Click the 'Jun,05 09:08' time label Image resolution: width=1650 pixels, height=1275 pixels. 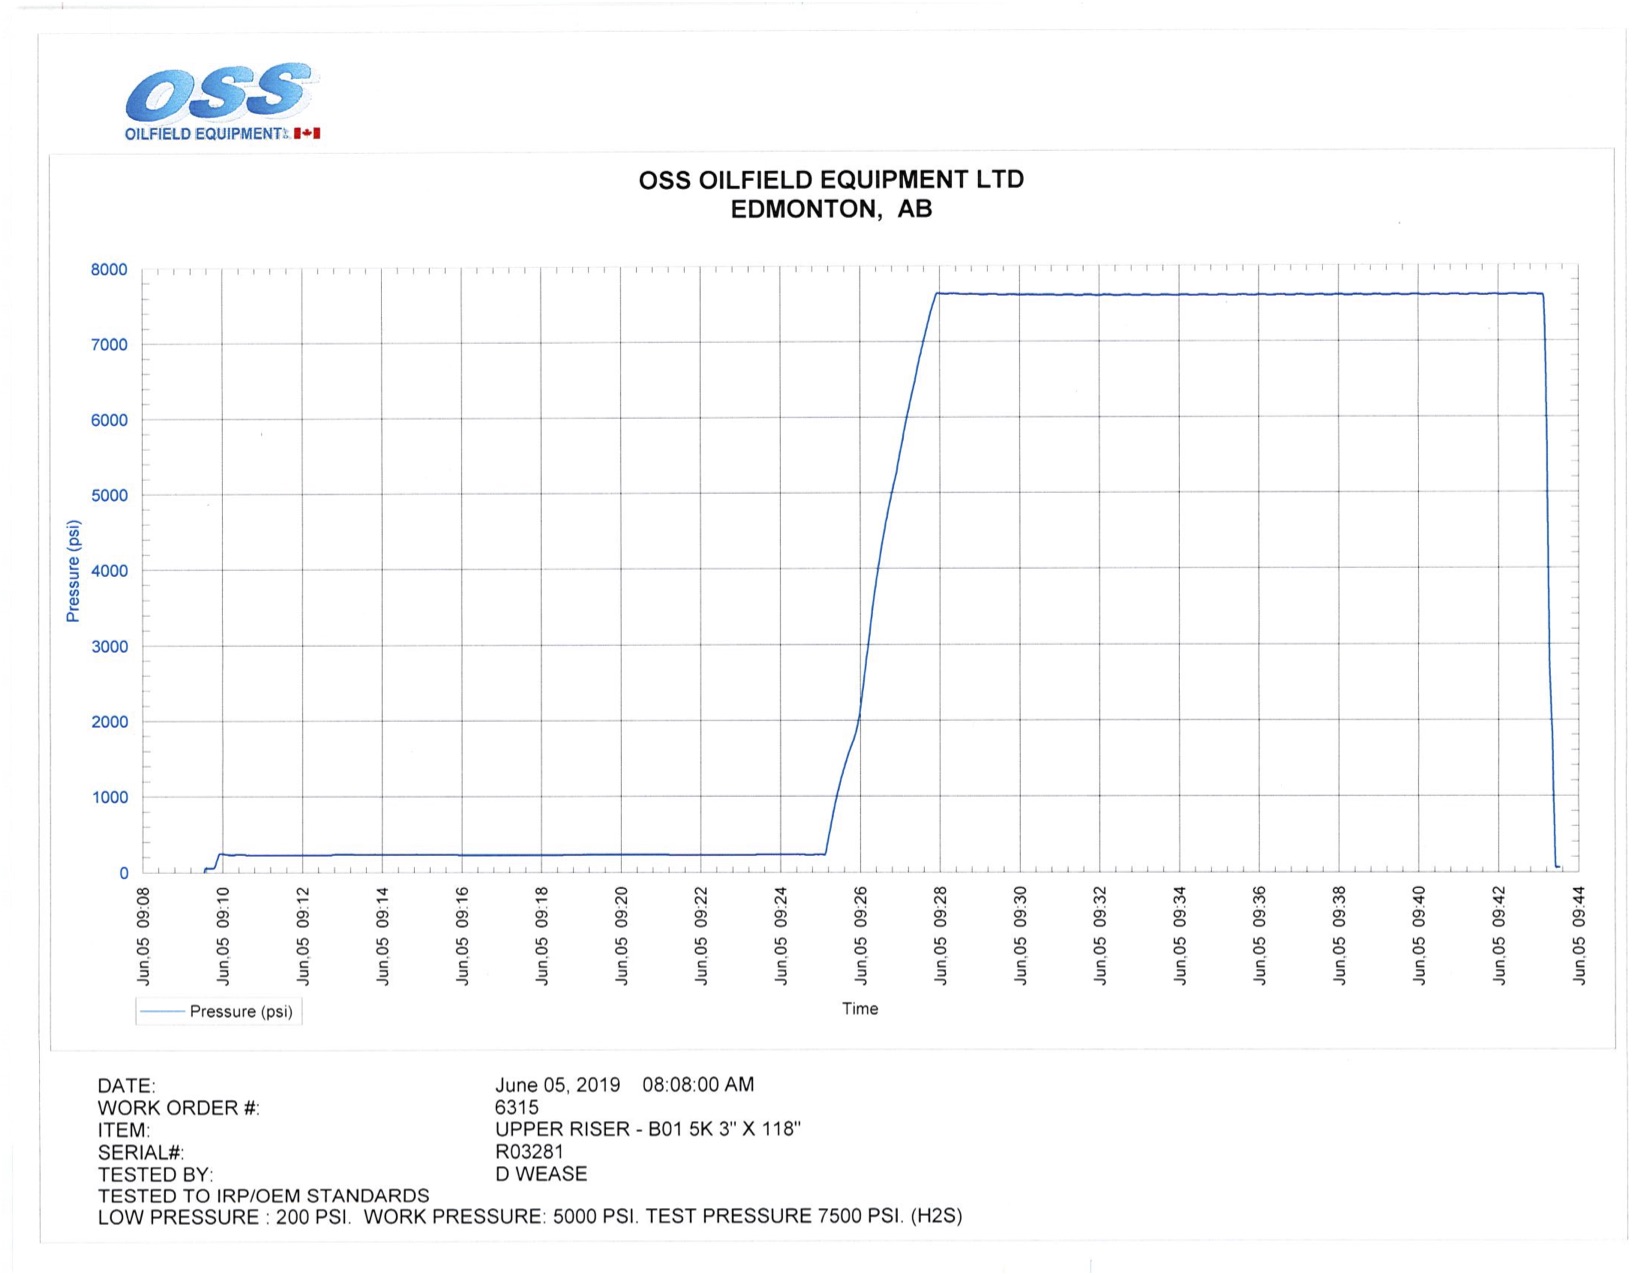144,936
